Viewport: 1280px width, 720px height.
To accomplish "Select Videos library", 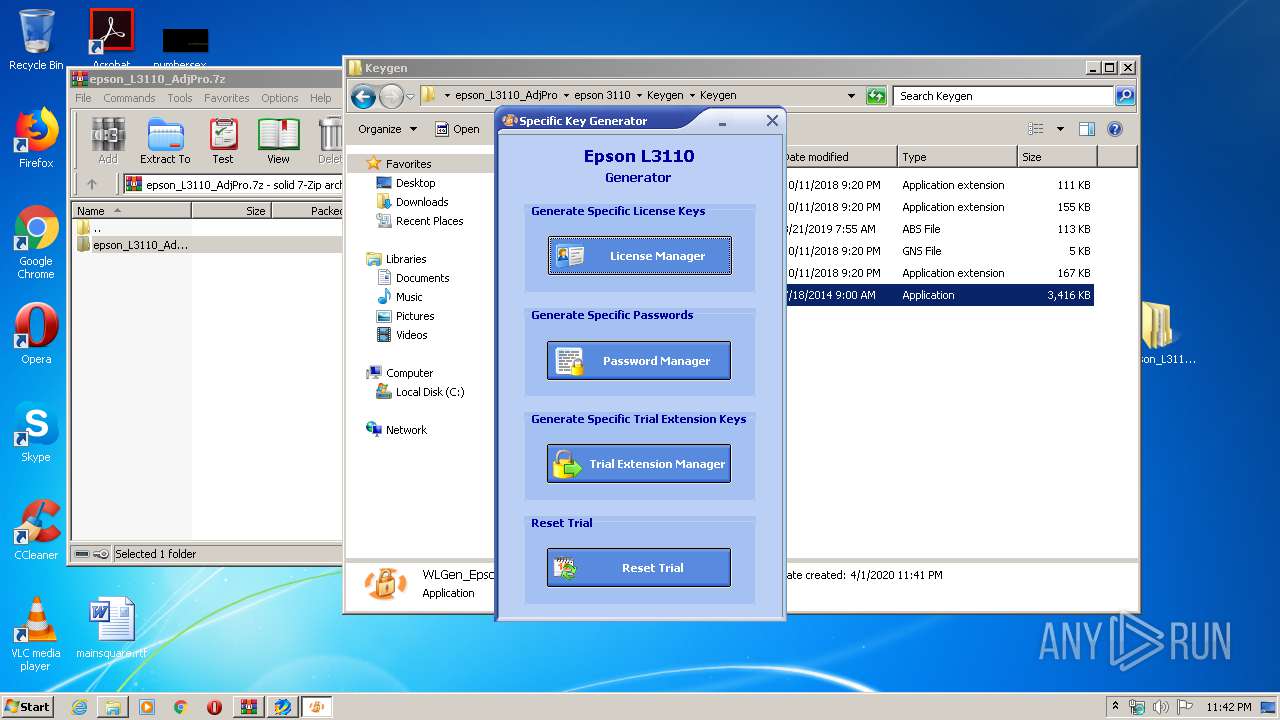I will point(411,335).
